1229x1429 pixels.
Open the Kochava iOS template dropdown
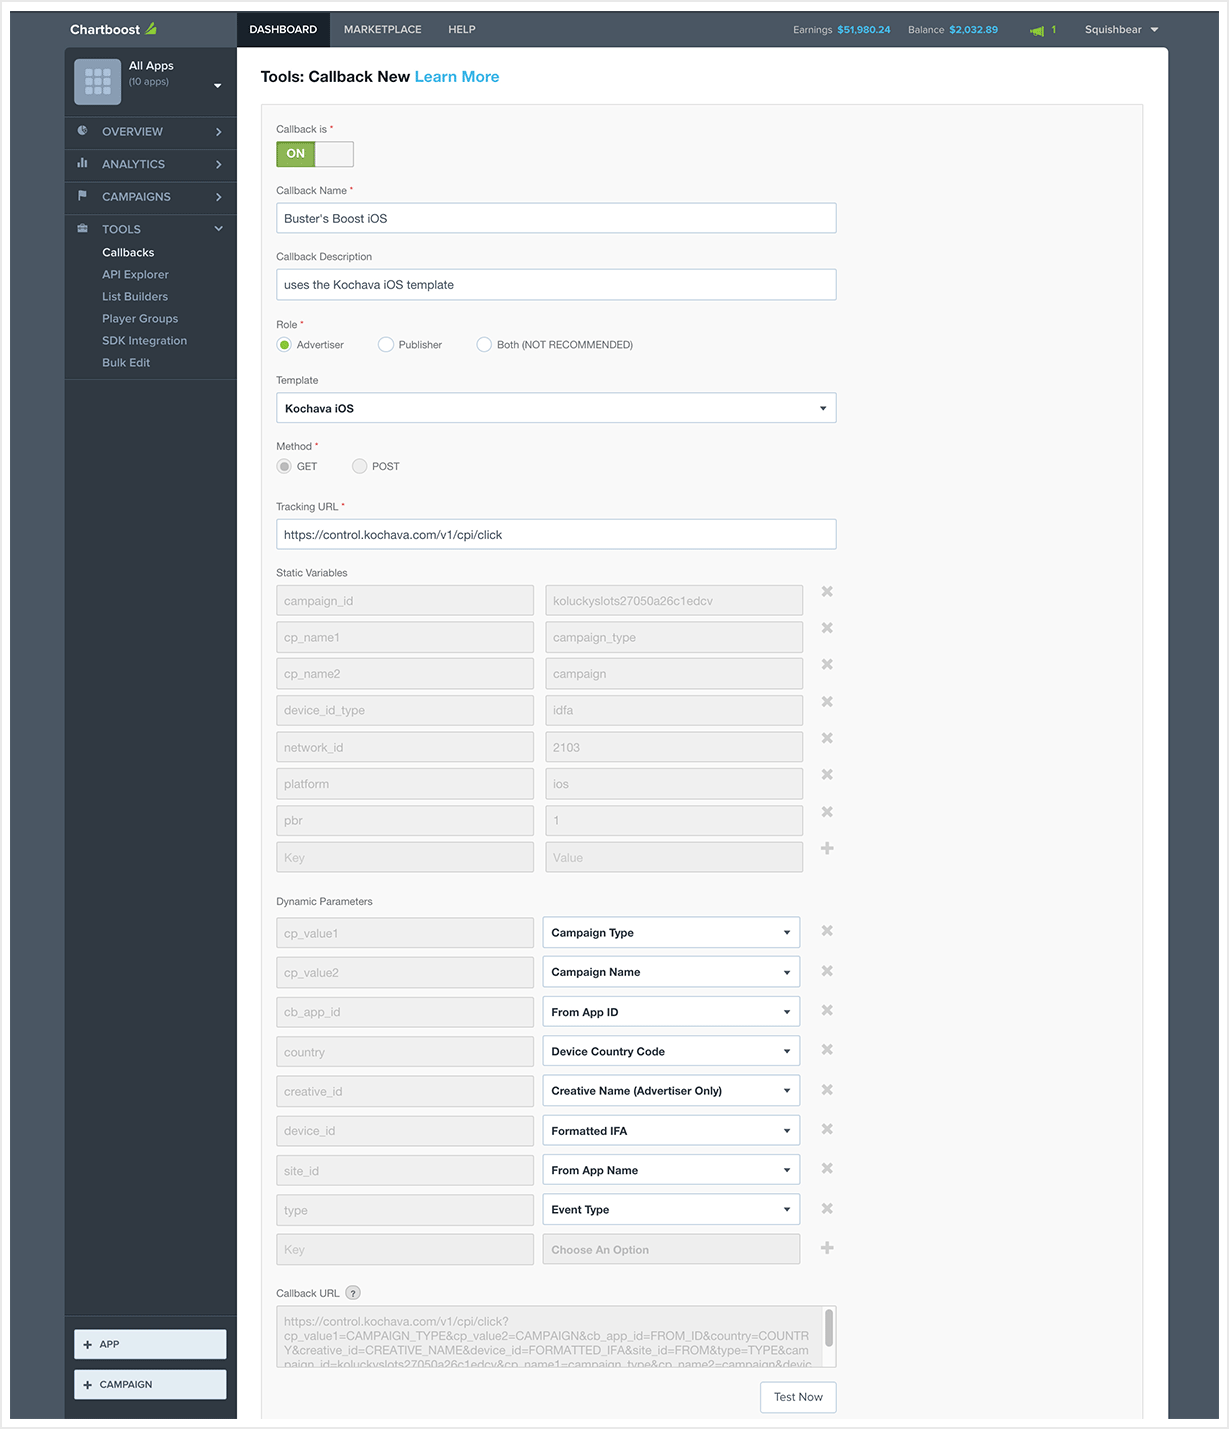pos(556,408)
